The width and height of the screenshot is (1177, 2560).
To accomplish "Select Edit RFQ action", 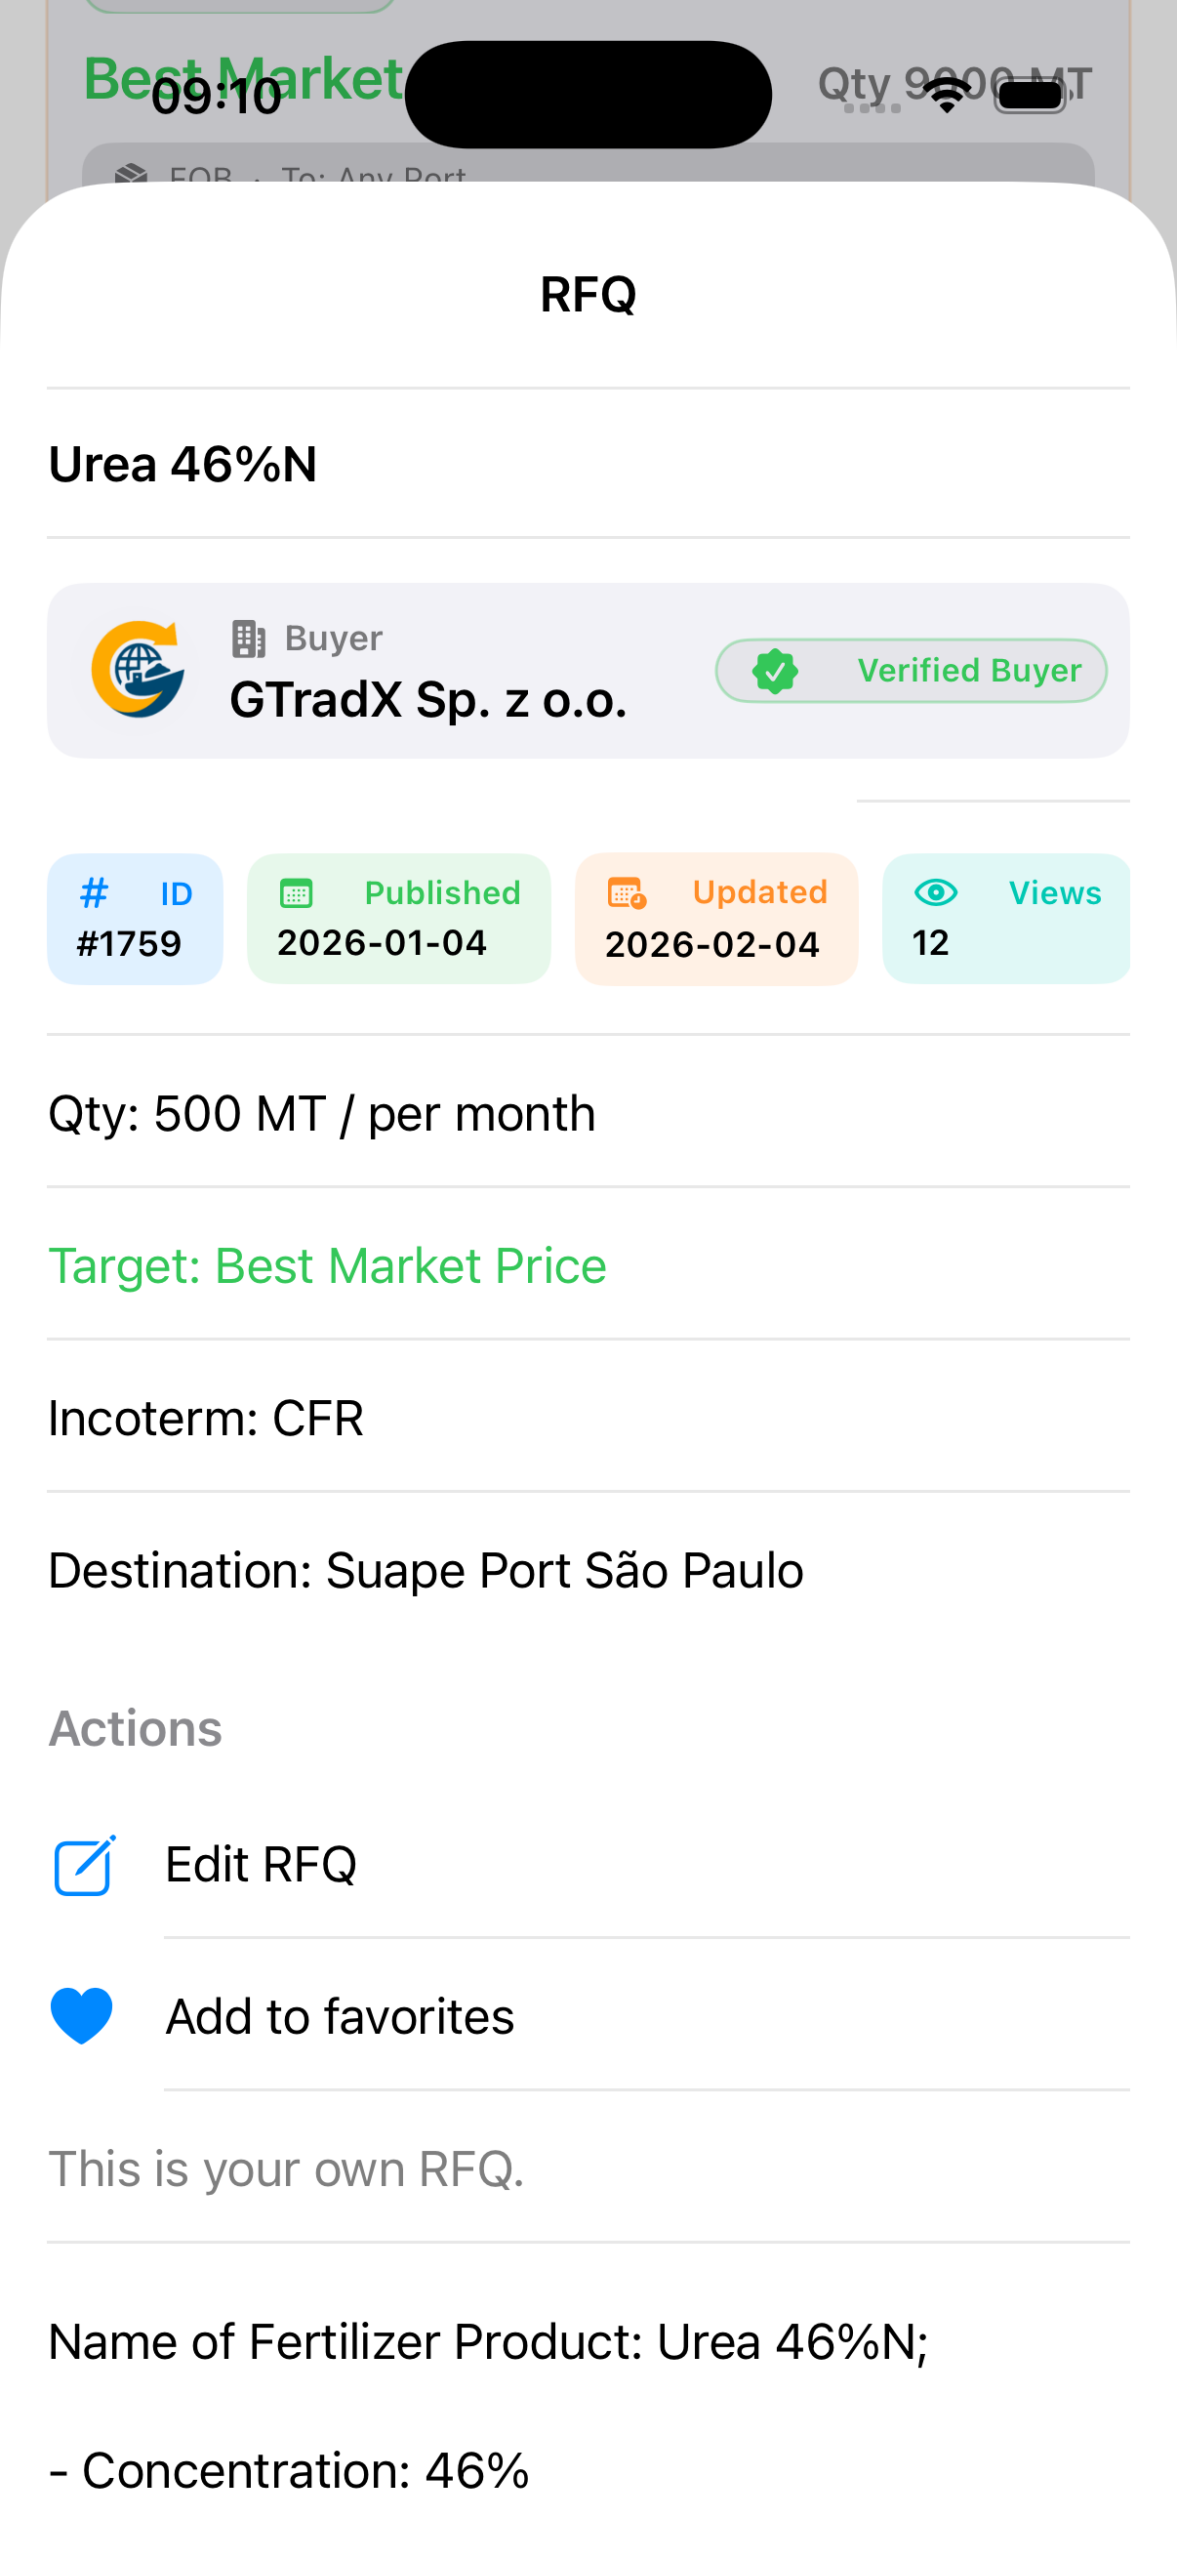I will [261, 1865].
